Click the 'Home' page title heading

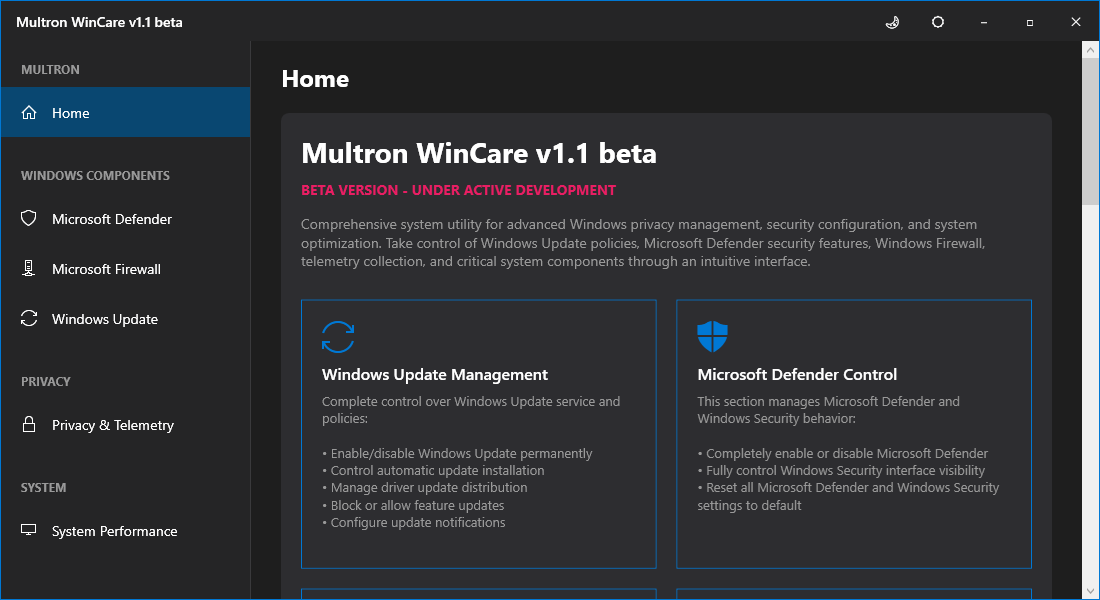(315, 79)
